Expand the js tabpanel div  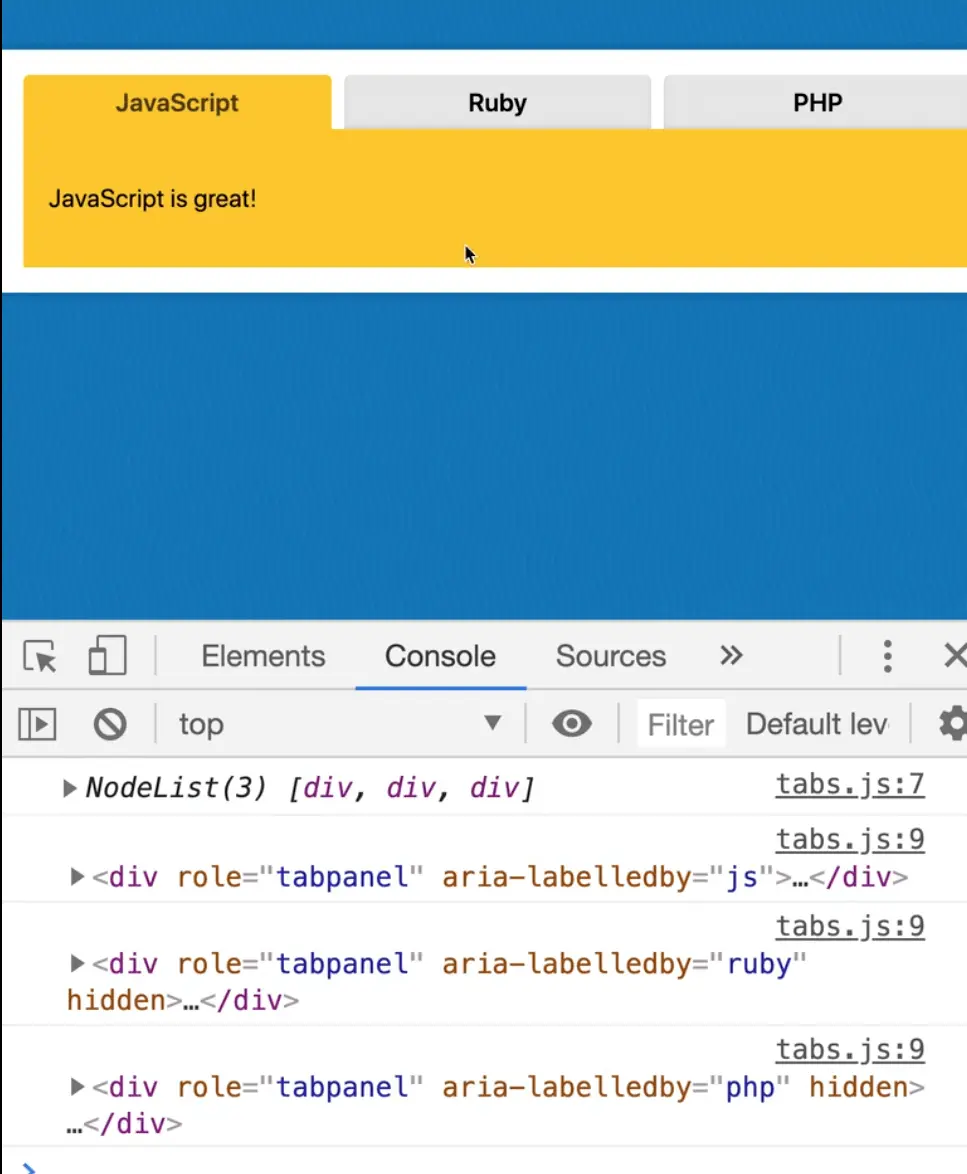pyautogui.click(x=77, y=878)
